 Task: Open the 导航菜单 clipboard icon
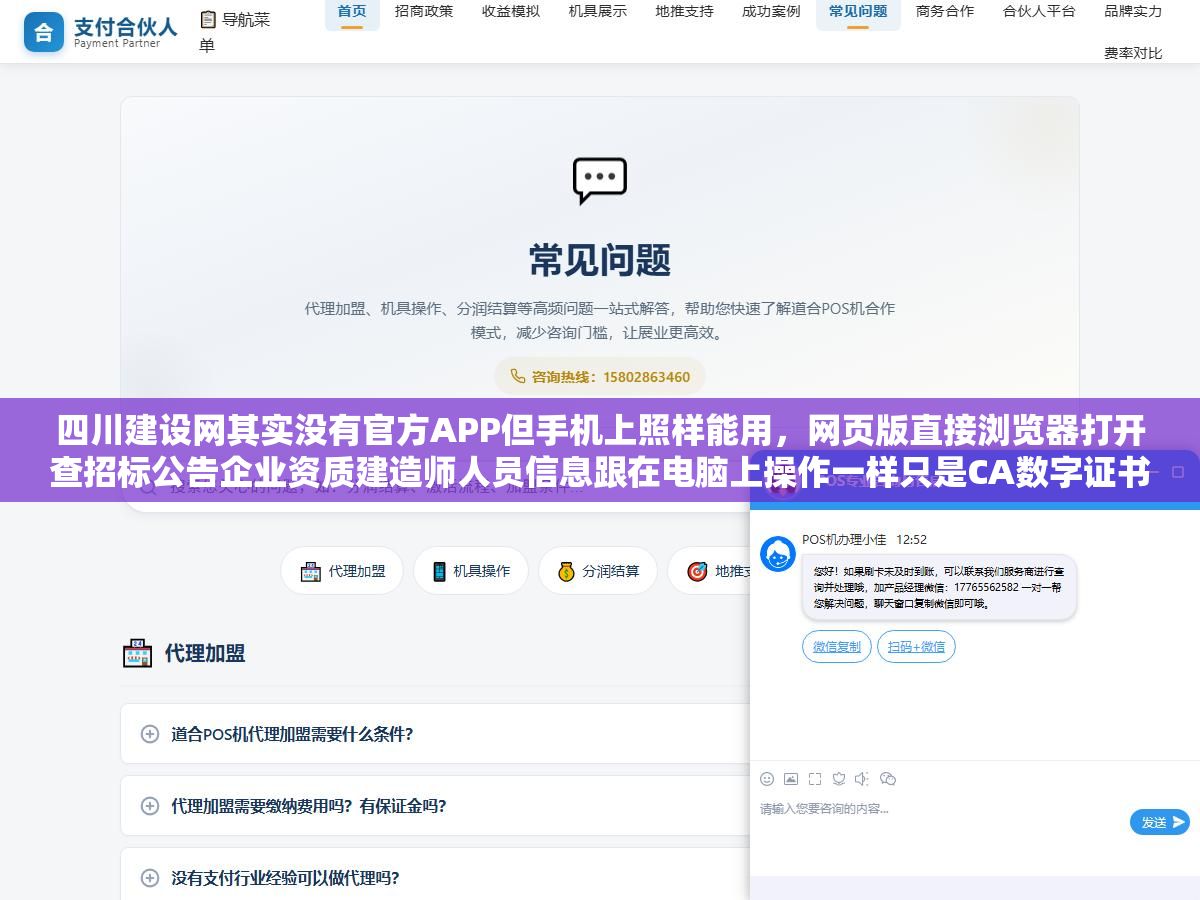tap(208, 19)
